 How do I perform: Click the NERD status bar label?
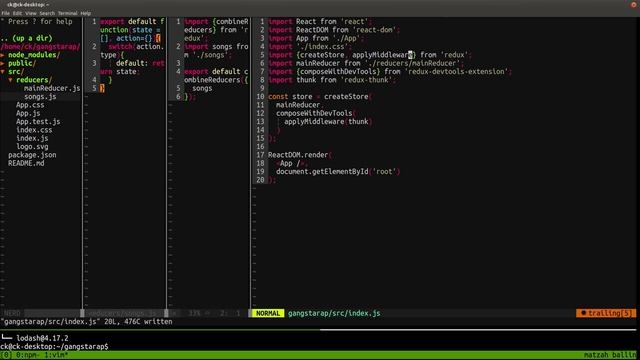pyautogui.click(x=12, y=313)
